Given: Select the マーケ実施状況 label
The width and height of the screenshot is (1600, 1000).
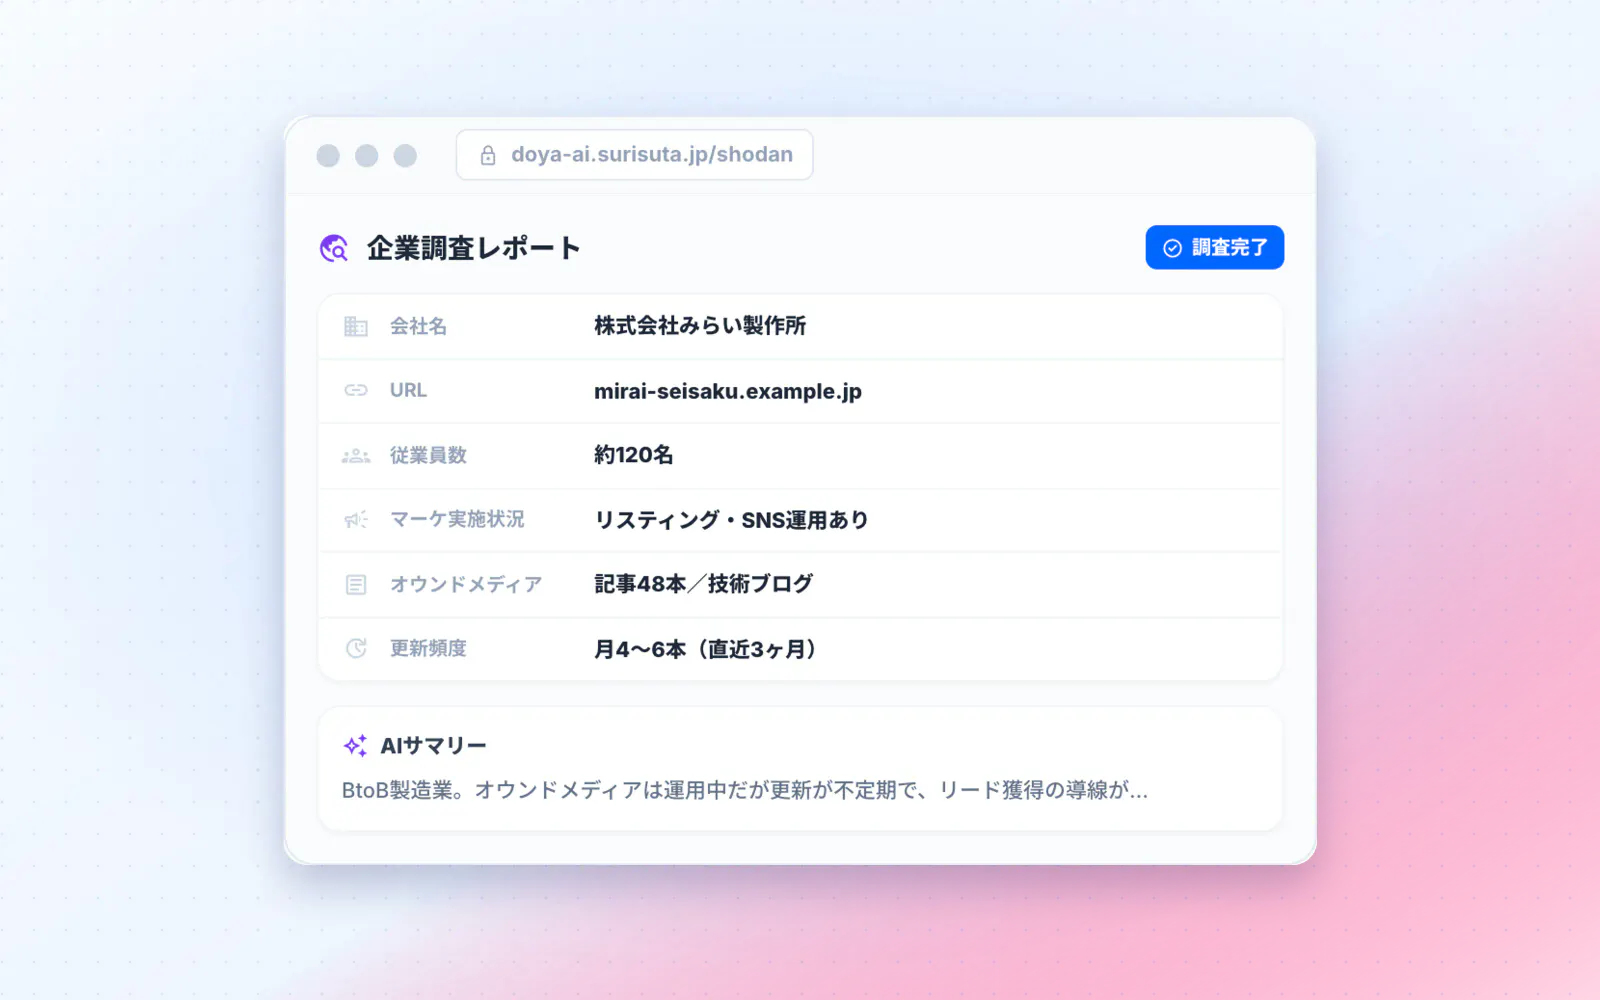Looking at the screenshot, I should 457,519.
